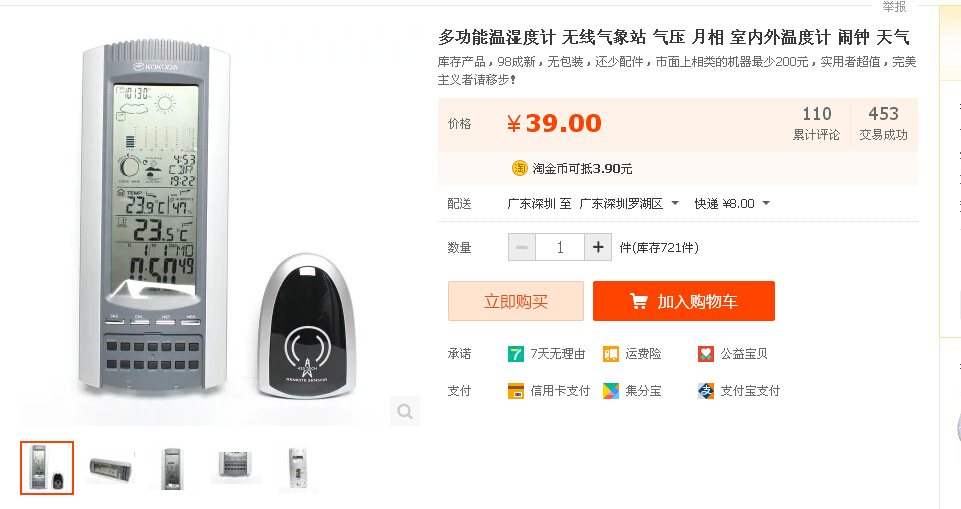
Task: Decrease quantity with the minus button
Action: click(x=522, y=247)
